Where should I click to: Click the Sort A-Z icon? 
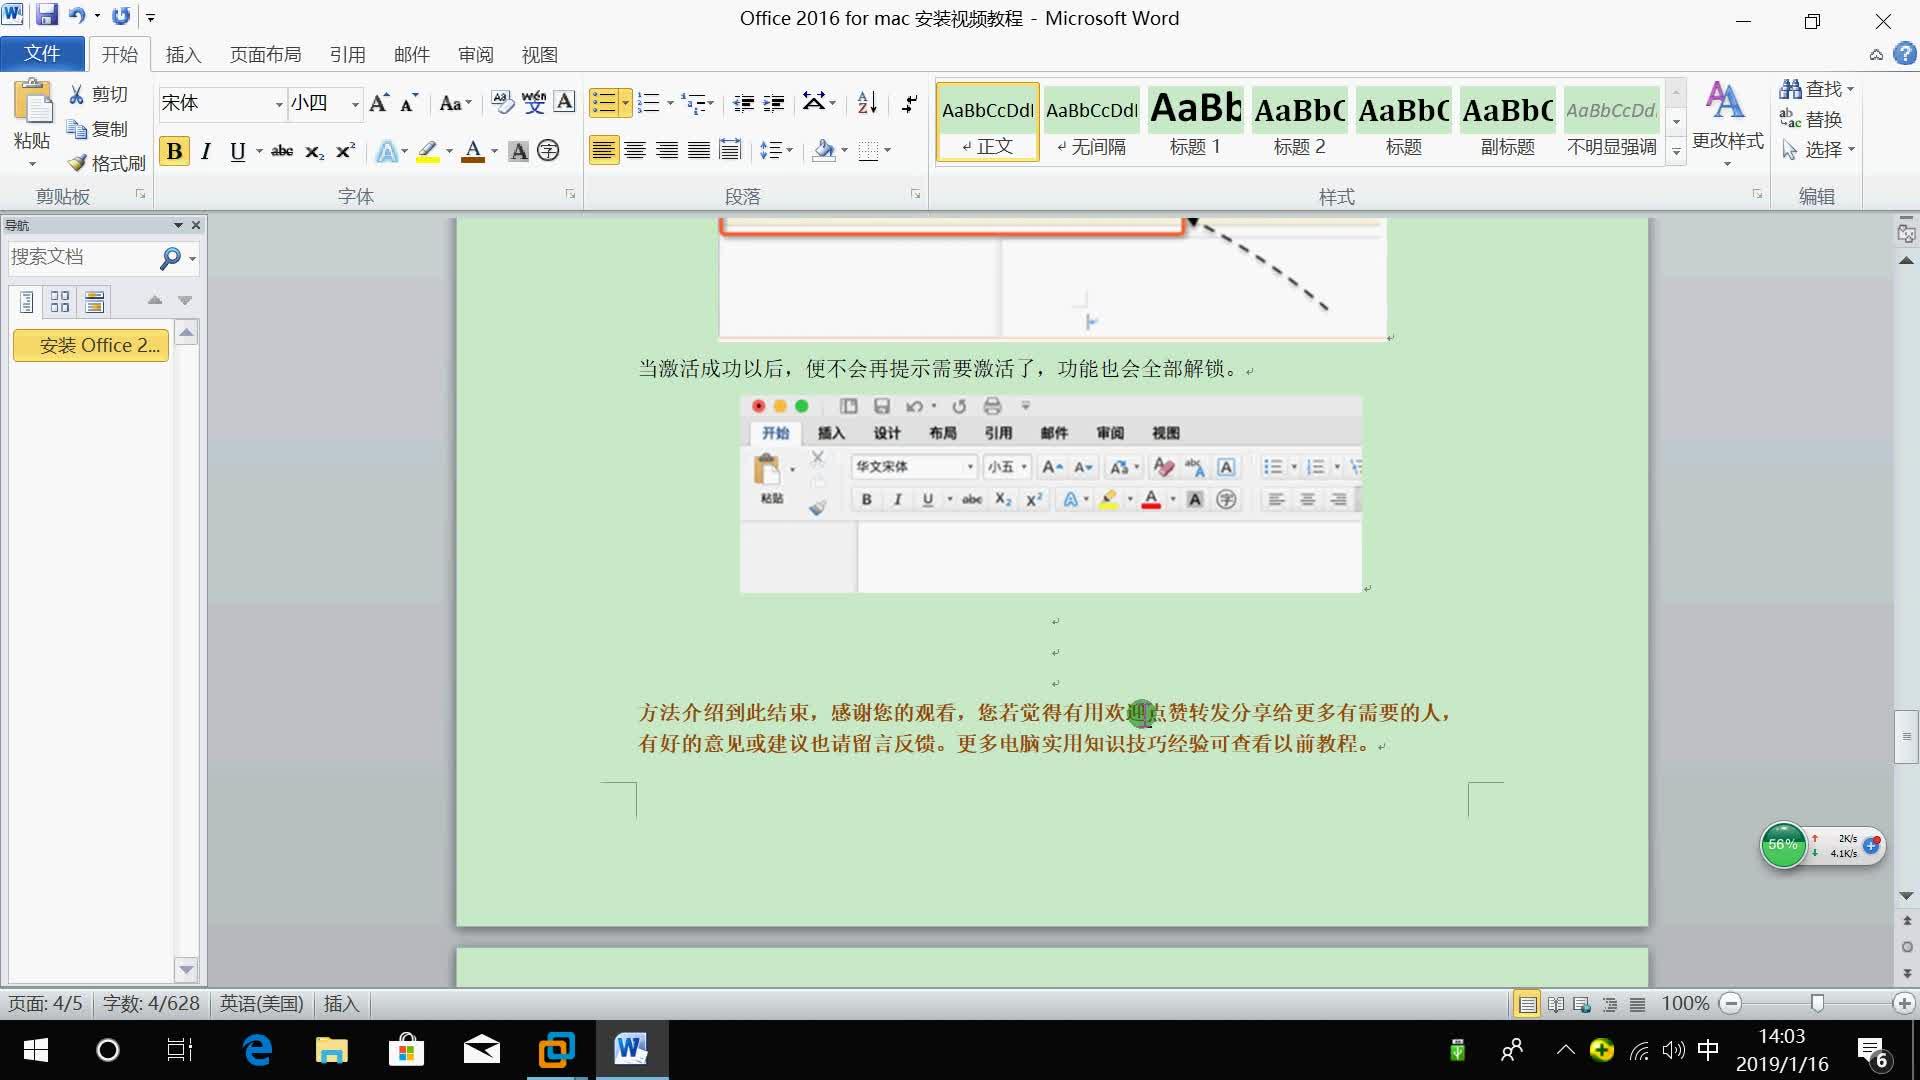coord(867,102)
